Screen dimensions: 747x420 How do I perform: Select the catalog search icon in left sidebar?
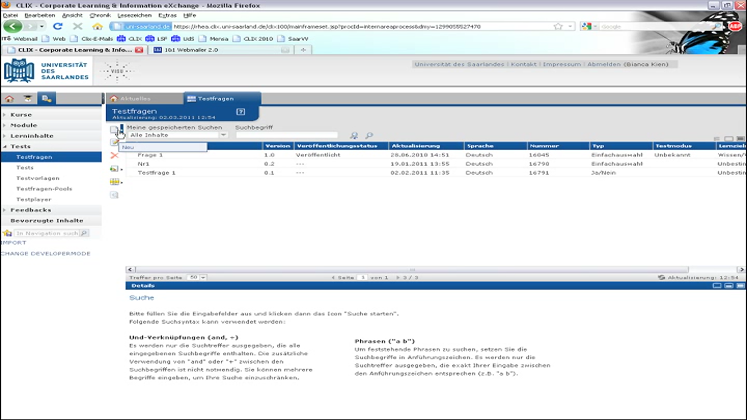[47, 98]
